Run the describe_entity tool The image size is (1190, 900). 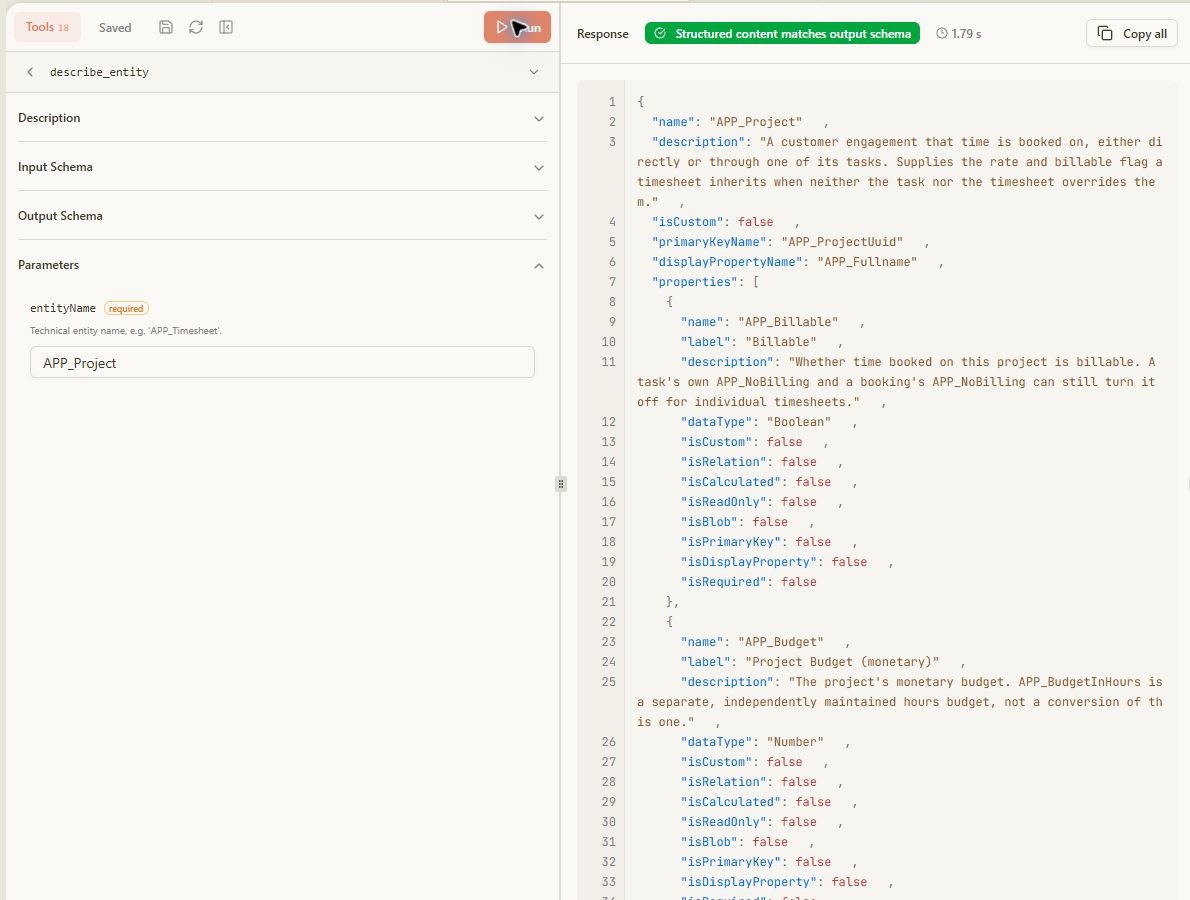[x=517, y=27]
